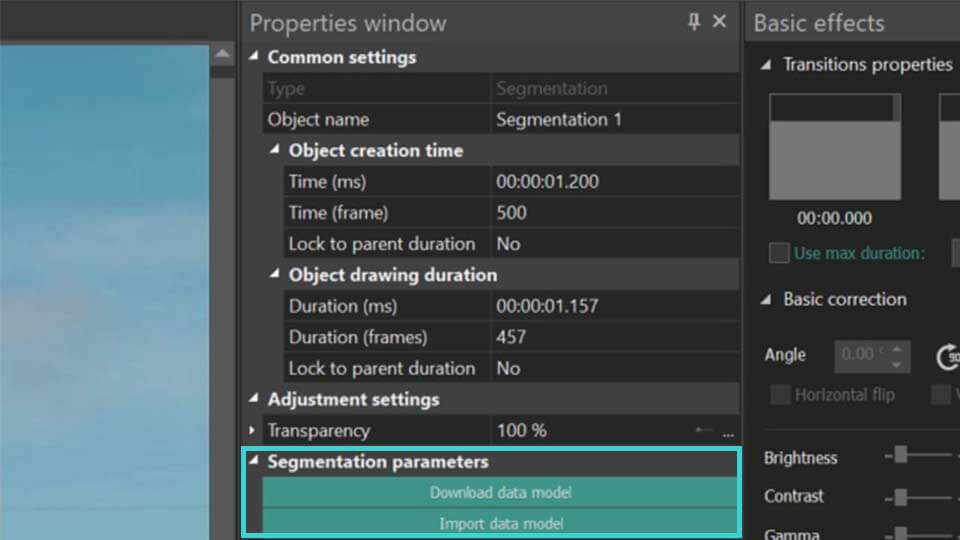Click the Transparency arrow slider icon

coord(704,430)
